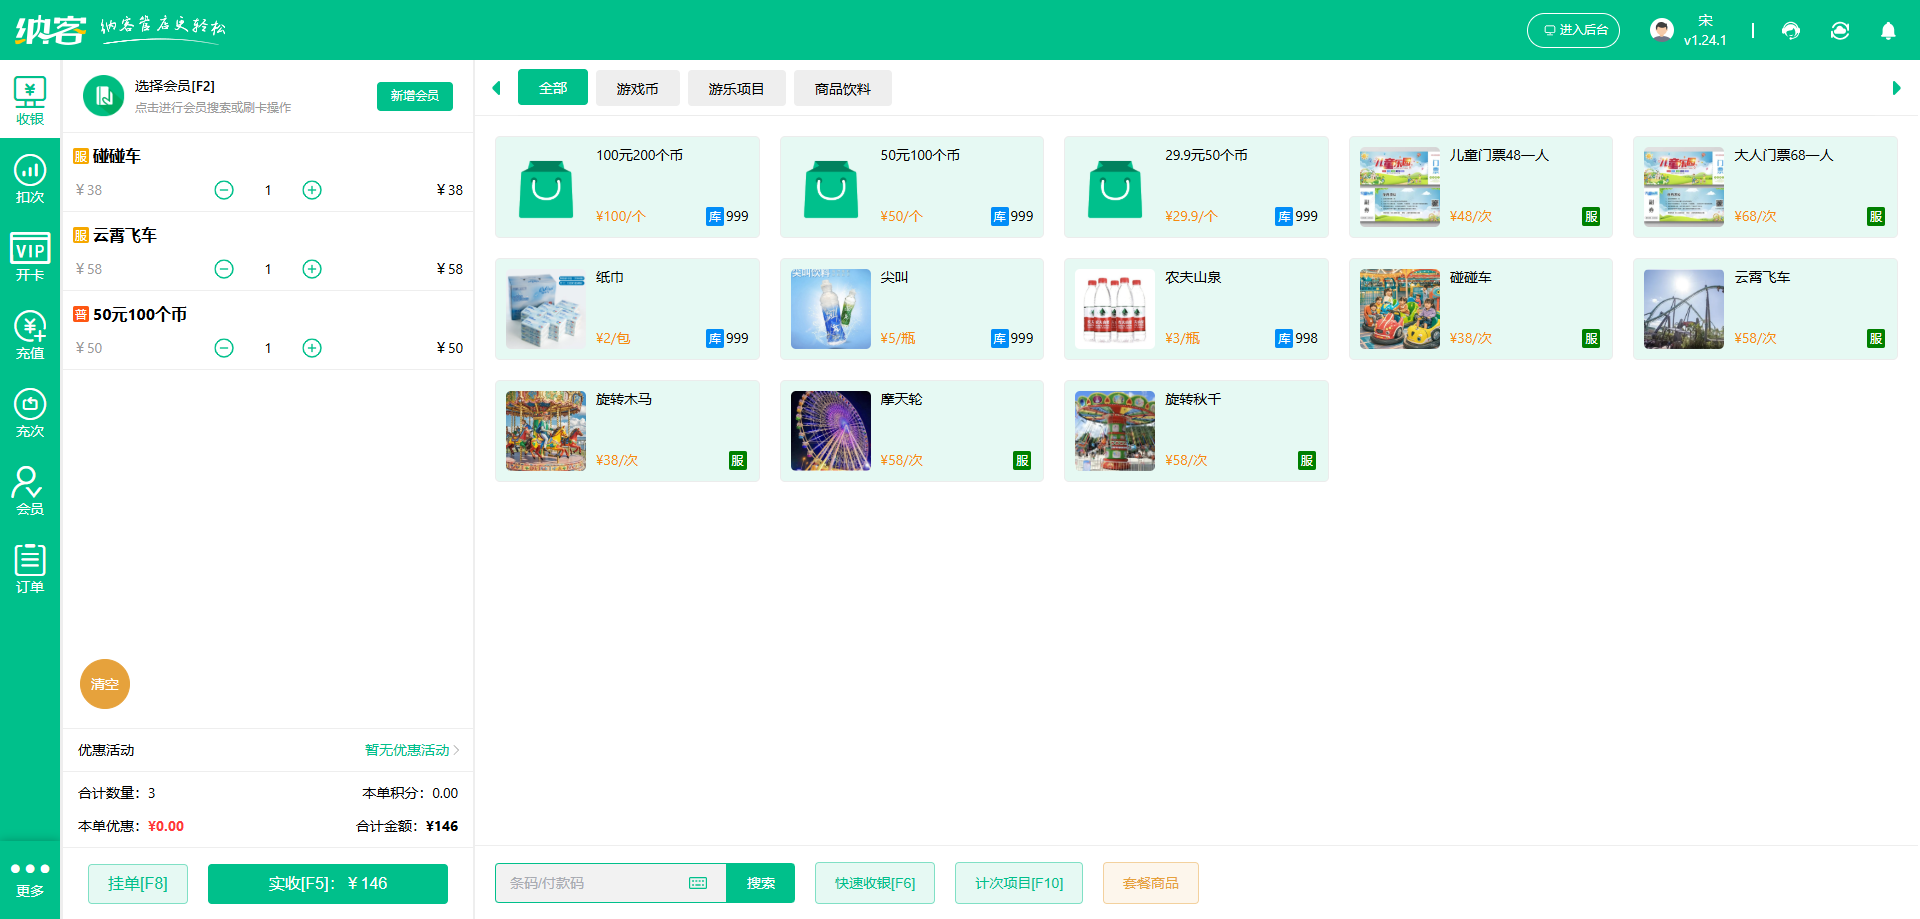
Task: Add the 儿童门票48一人 product card
Action: pos(1481,187)
